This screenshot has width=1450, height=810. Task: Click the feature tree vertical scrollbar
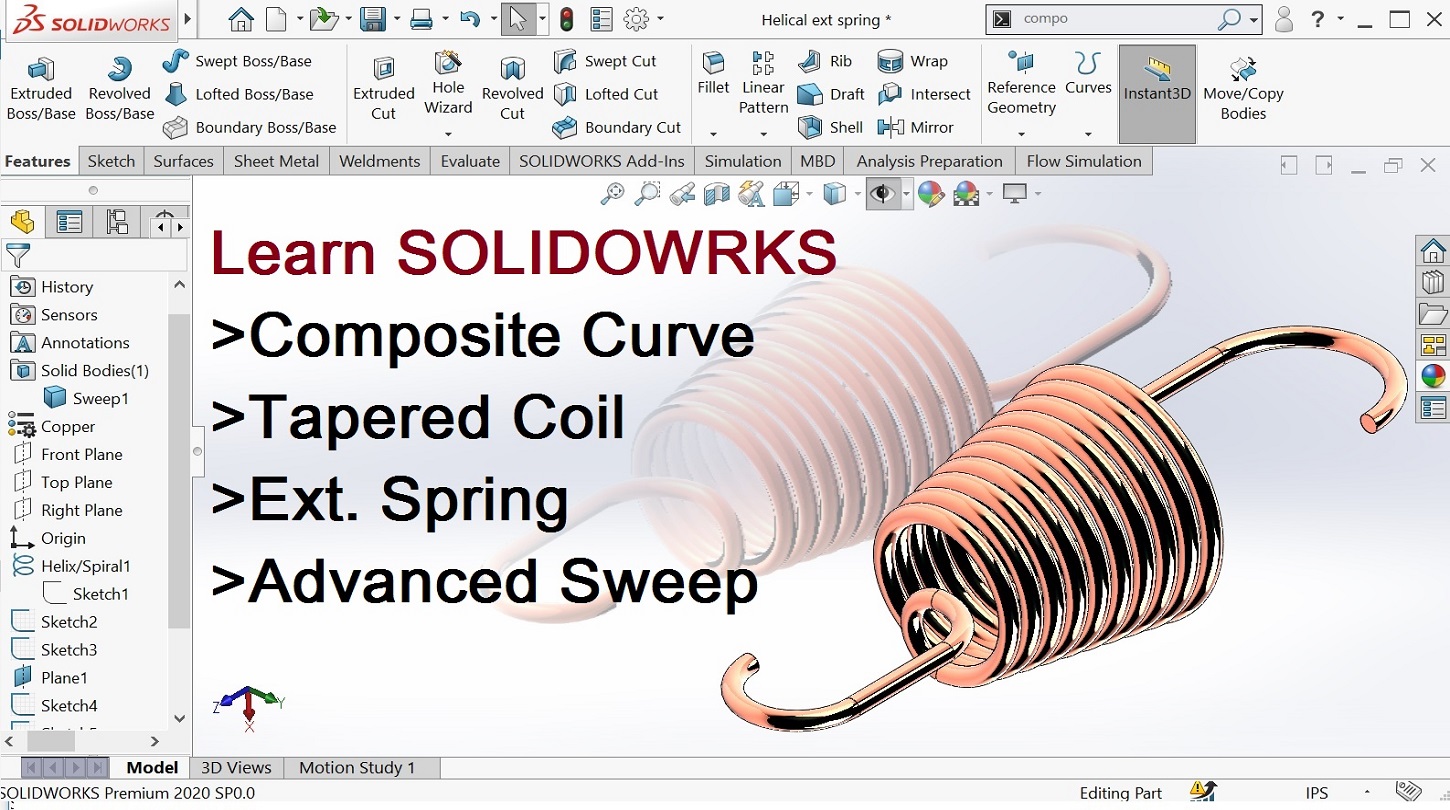tap(179, 470)
